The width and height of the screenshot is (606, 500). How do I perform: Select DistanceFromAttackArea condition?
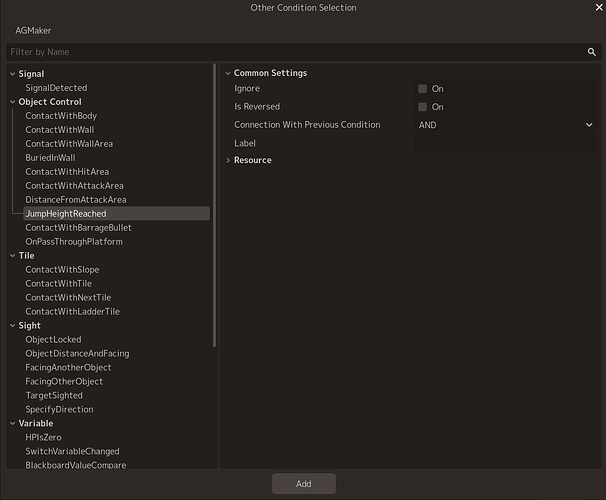76,199
